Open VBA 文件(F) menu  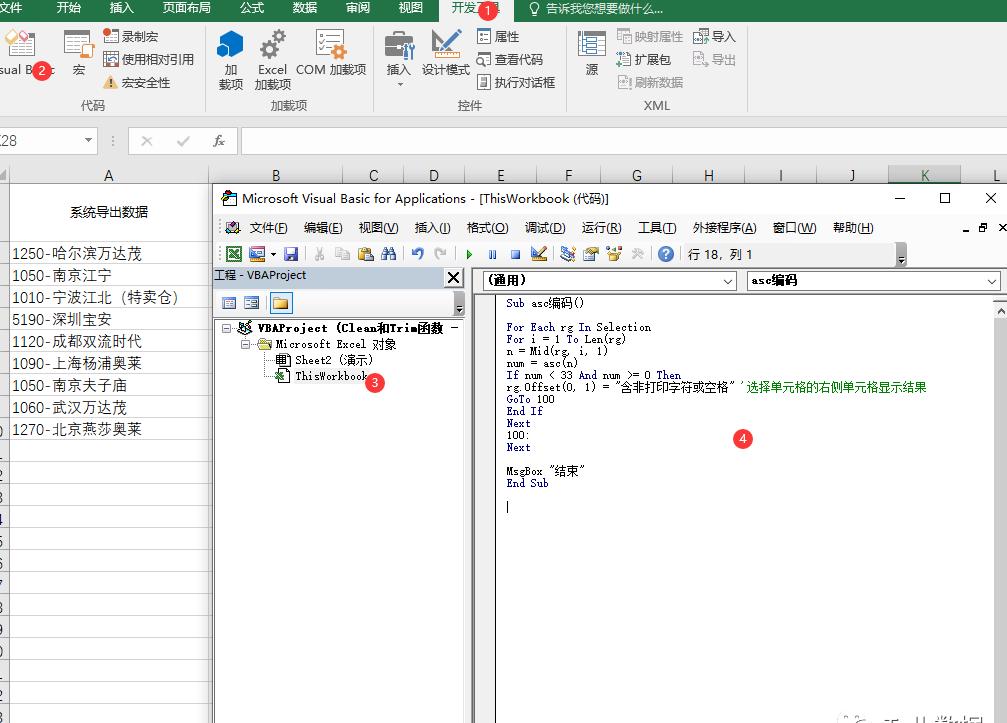[x=268, y=228]
